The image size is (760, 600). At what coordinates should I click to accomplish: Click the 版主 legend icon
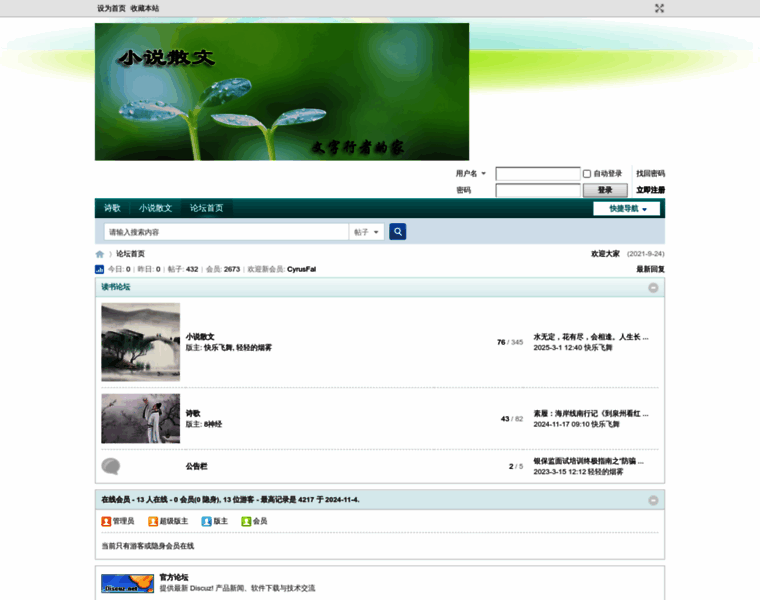coord(206,521)
